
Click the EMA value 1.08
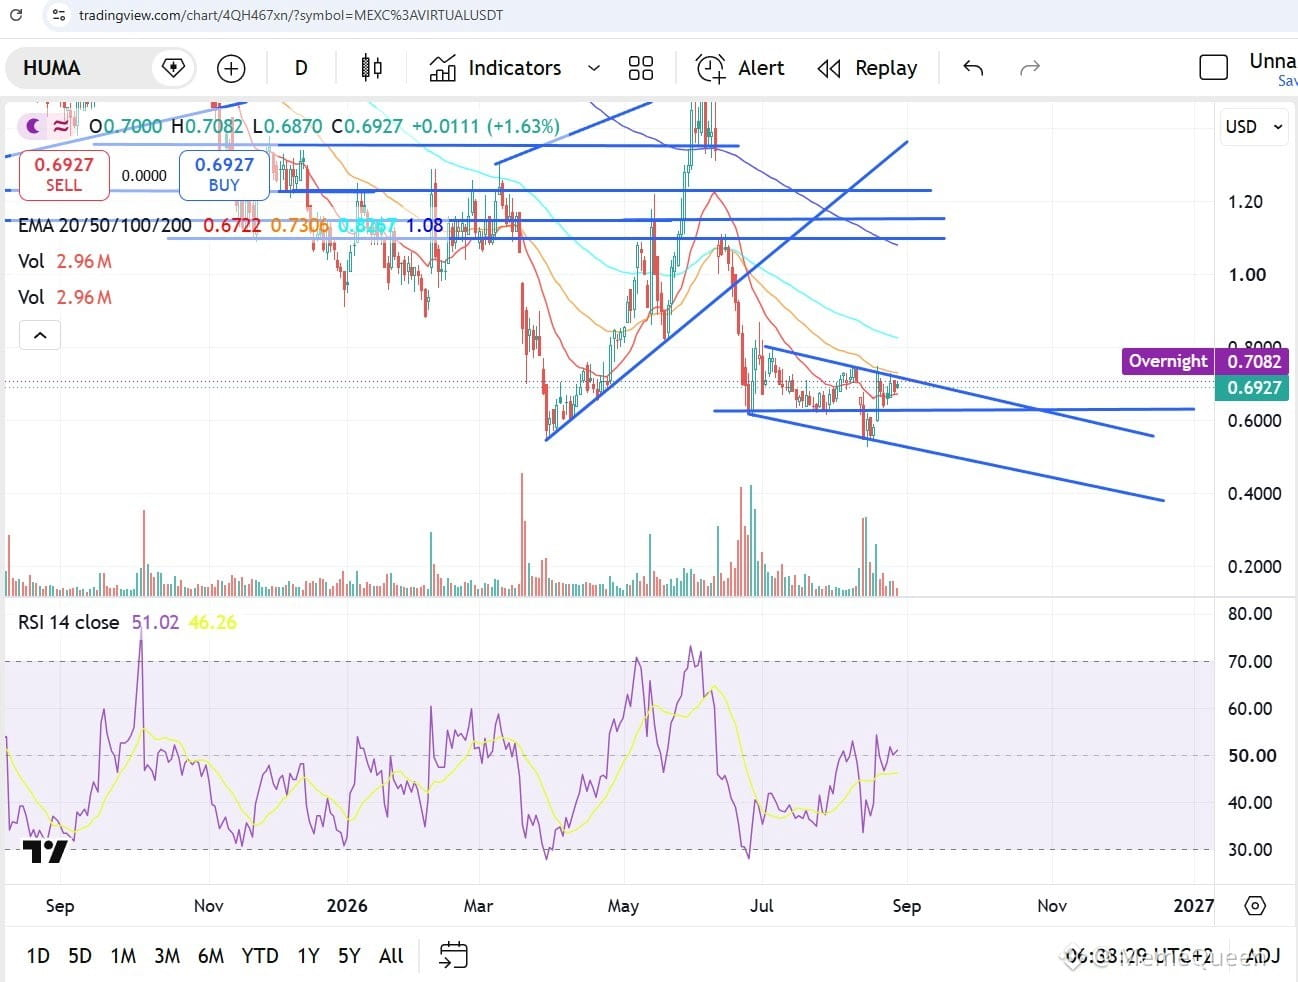tap(424, 225)
